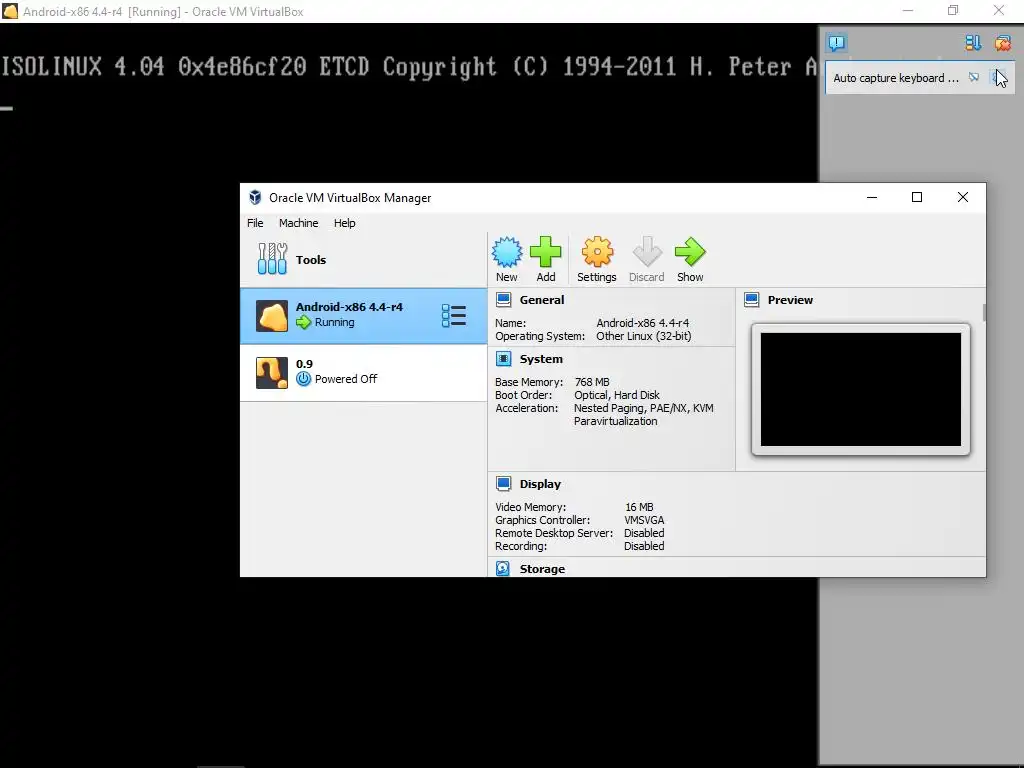1024x768 pixels.
Task: Click the General section monitor icon
Action: pos(504,300)
